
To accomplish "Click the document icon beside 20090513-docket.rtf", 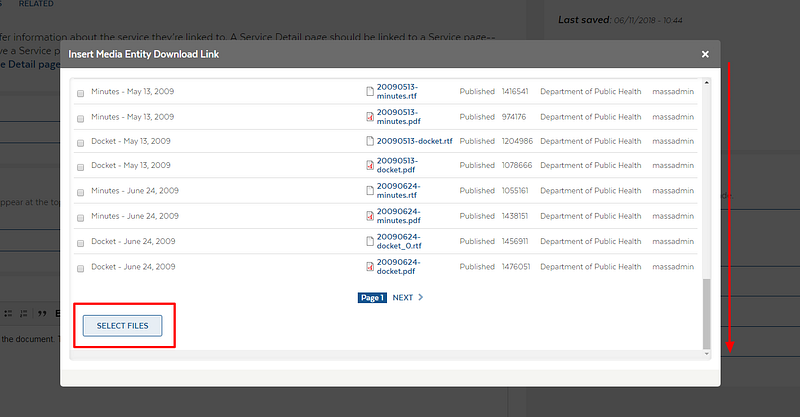I will click(370, 141).
